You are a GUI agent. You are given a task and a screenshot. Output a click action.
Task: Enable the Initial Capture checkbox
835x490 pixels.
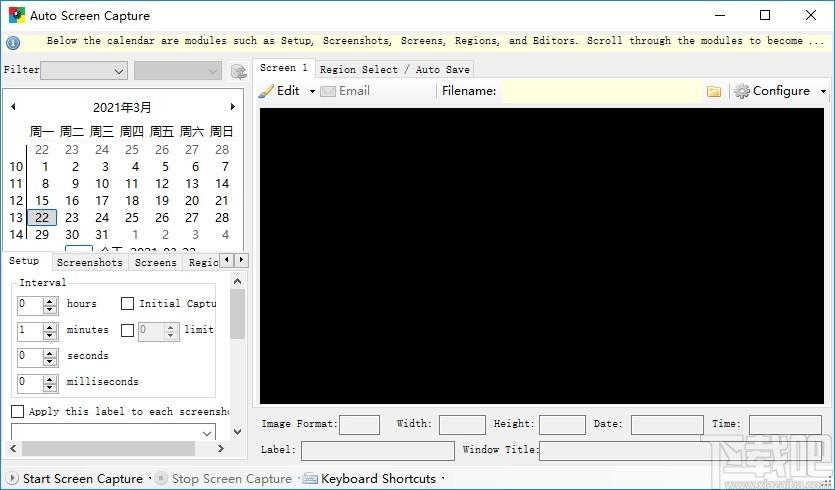coord(127,304)
